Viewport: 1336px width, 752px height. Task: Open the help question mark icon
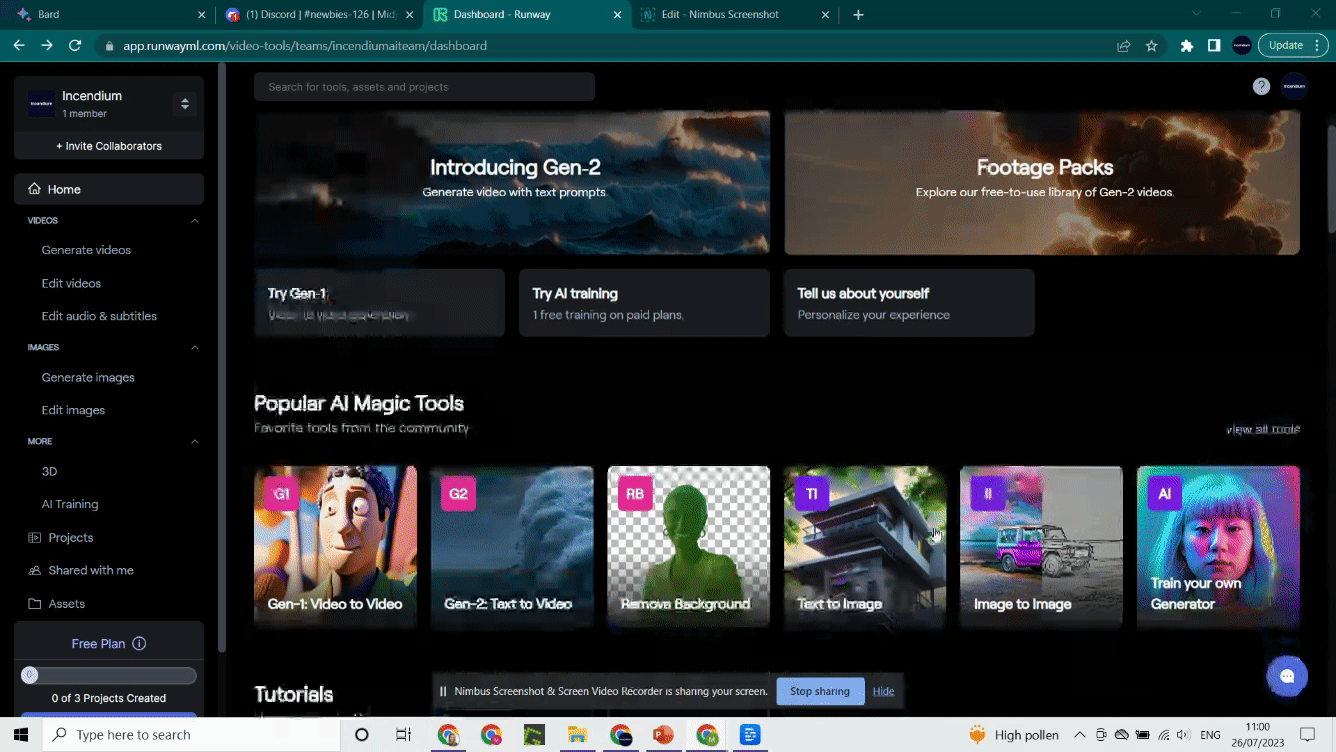coord(1262,87)
